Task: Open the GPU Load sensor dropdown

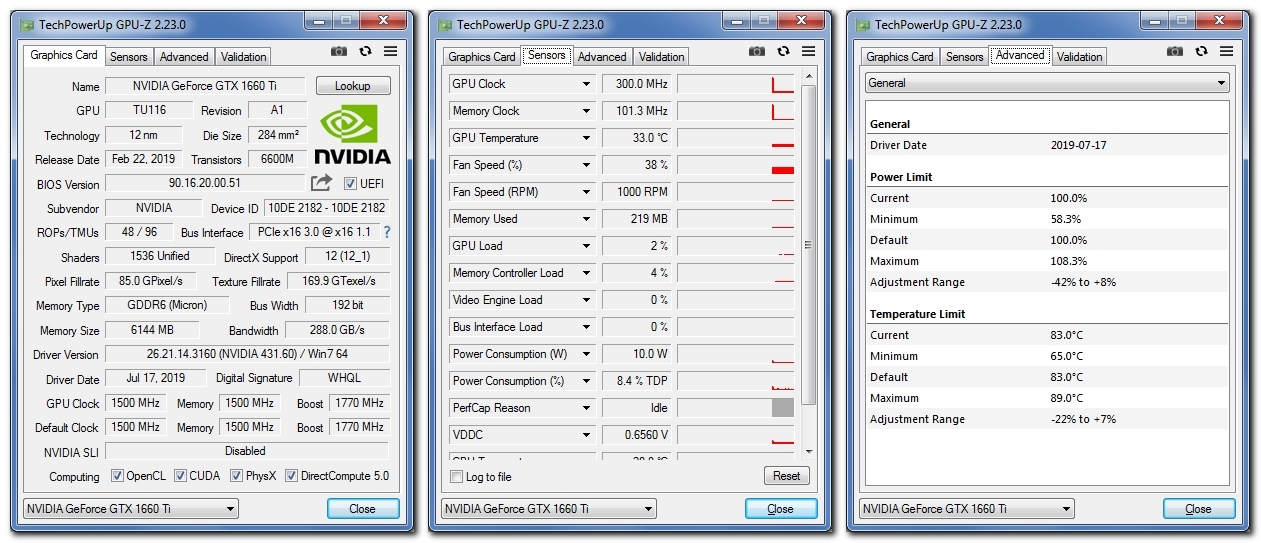Action: [x=587, y=246]
